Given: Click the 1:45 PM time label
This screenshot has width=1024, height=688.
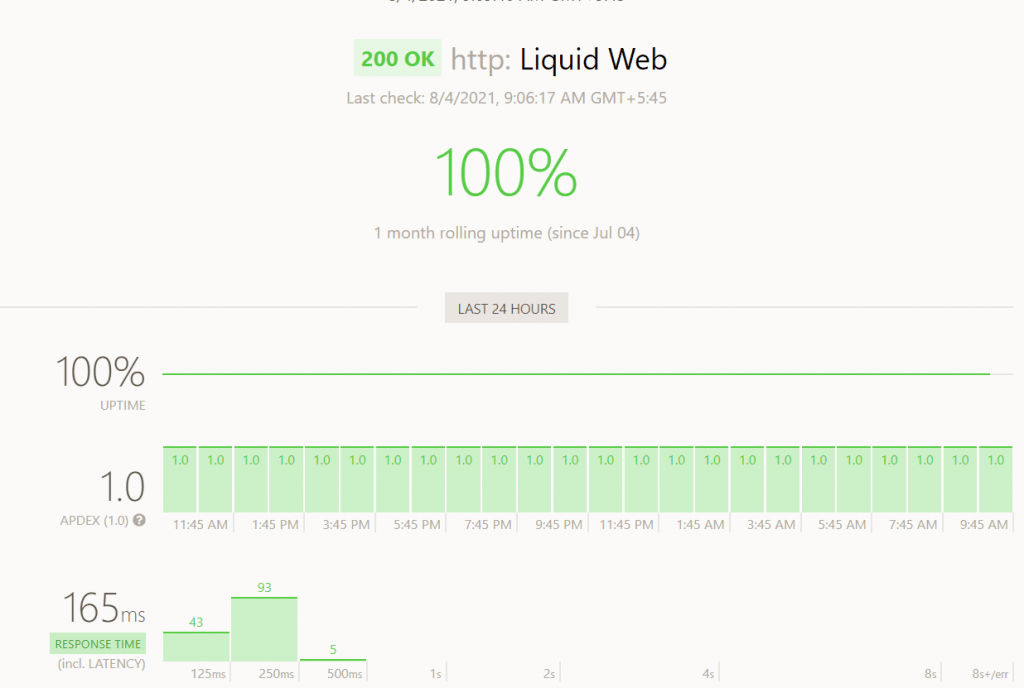Looking at the screenshot, I should pyautogui.click(x=275, y=525).
